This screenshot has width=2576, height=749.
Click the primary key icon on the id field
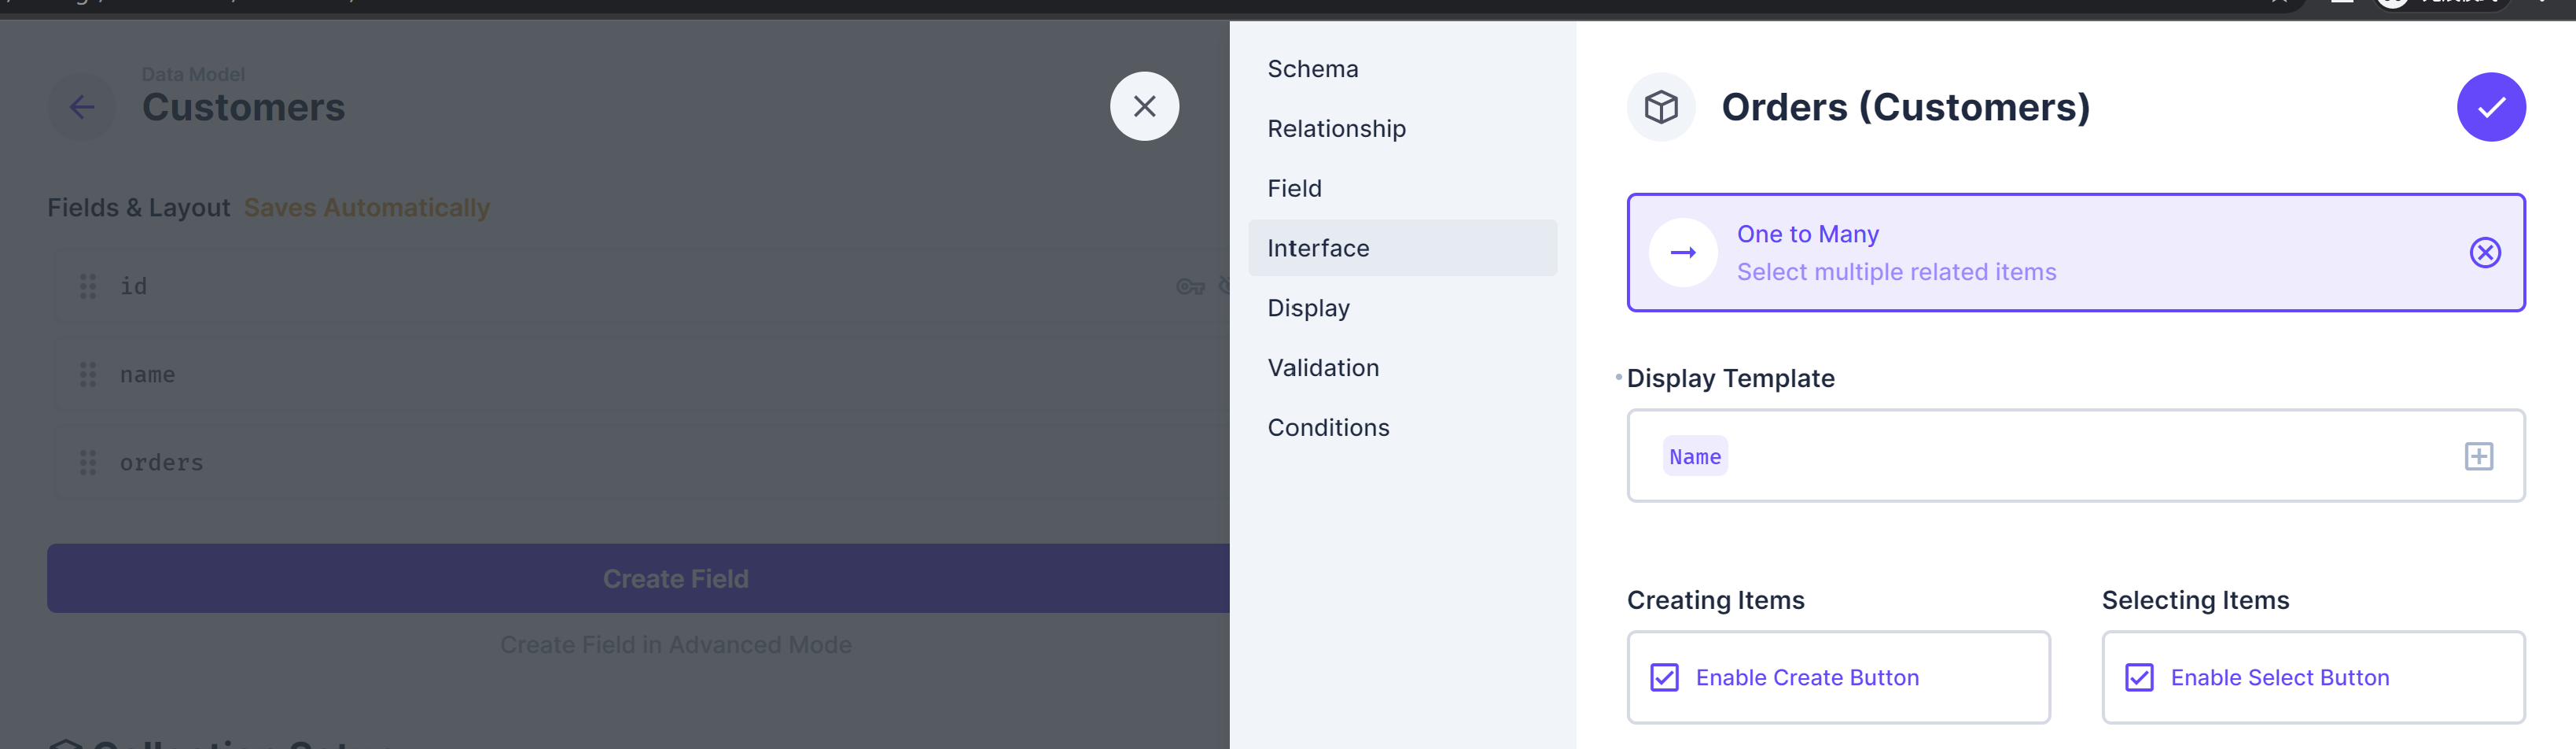click(x=1191, y=287)
